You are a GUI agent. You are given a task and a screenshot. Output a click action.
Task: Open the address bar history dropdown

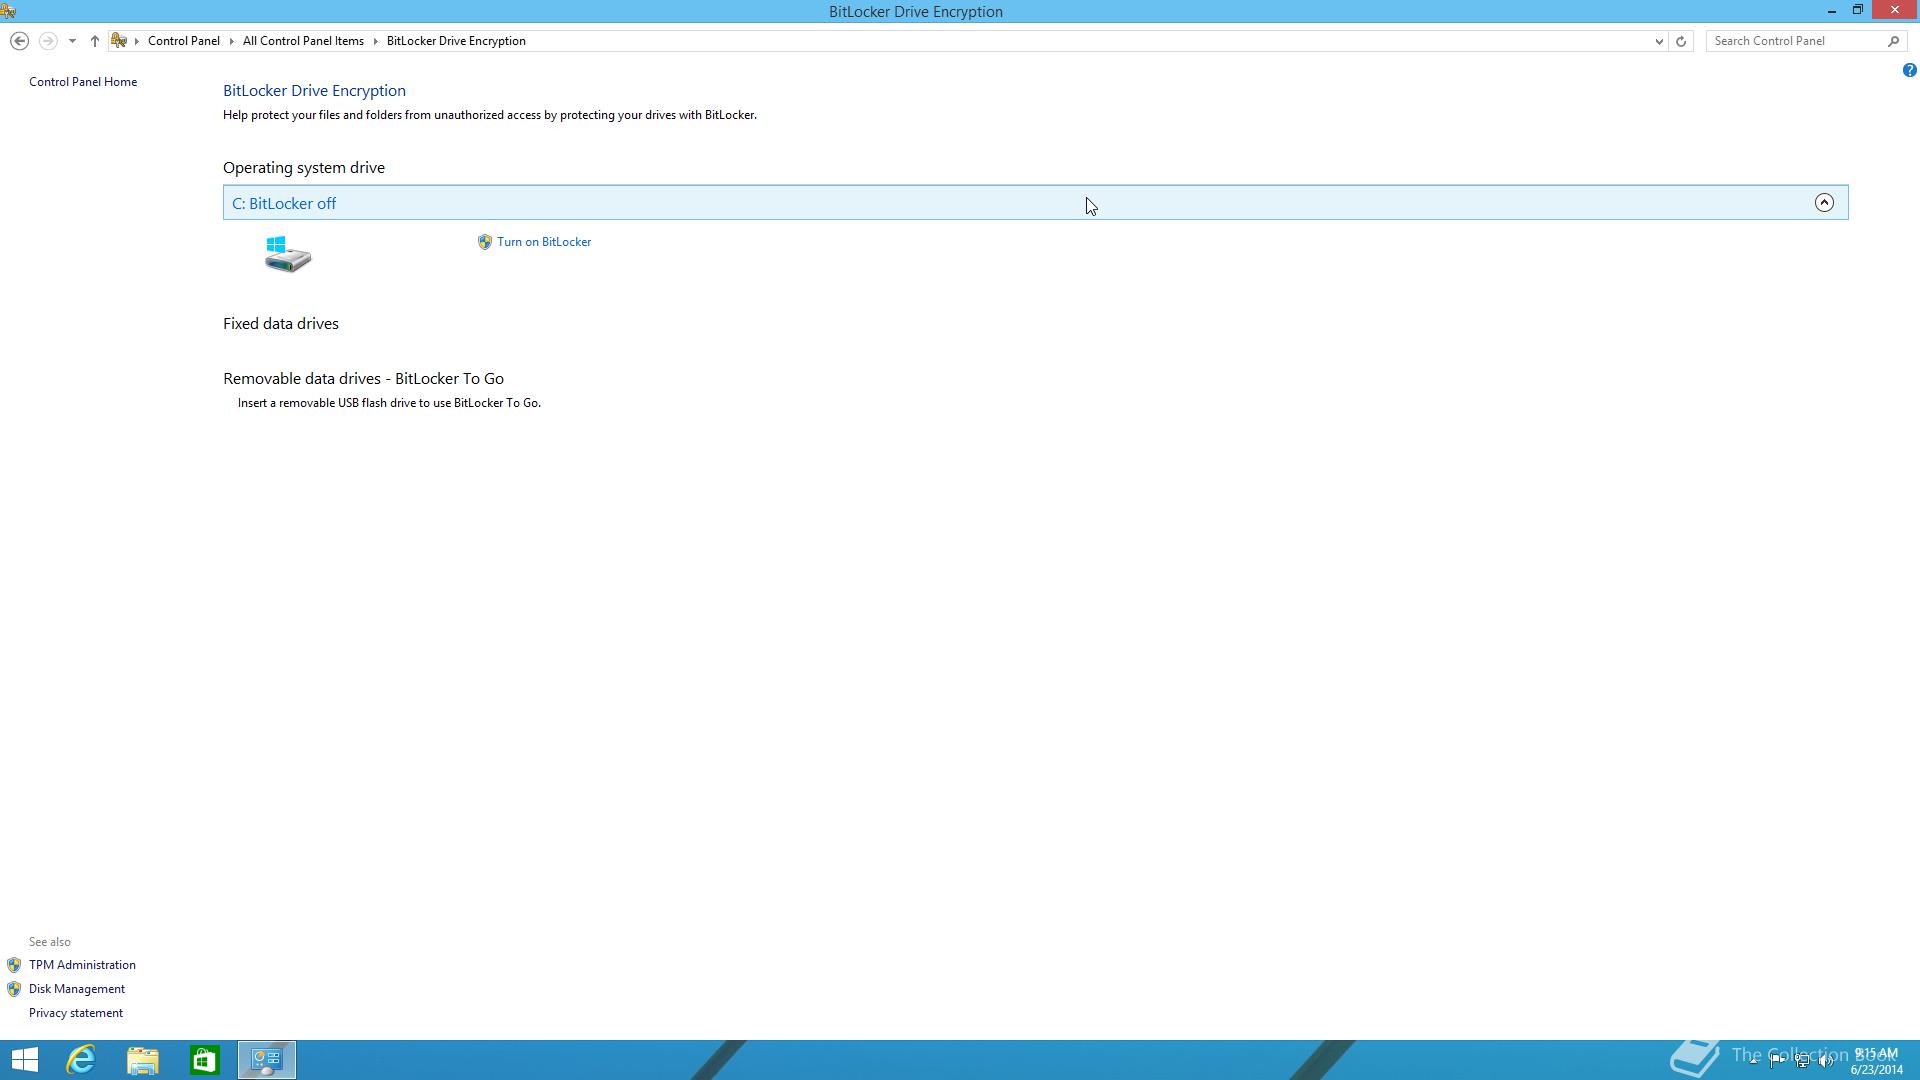pos(1659,41)
